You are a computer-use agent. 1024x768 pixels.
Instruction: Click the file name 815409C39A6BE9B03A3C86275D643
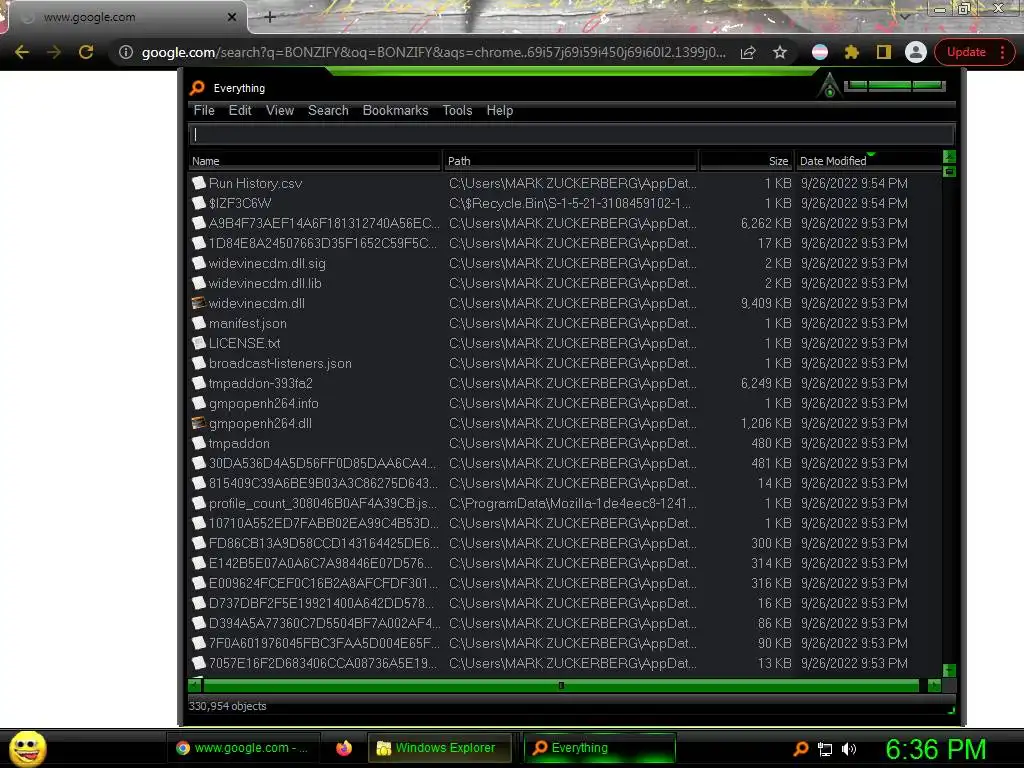pos(323,483)
